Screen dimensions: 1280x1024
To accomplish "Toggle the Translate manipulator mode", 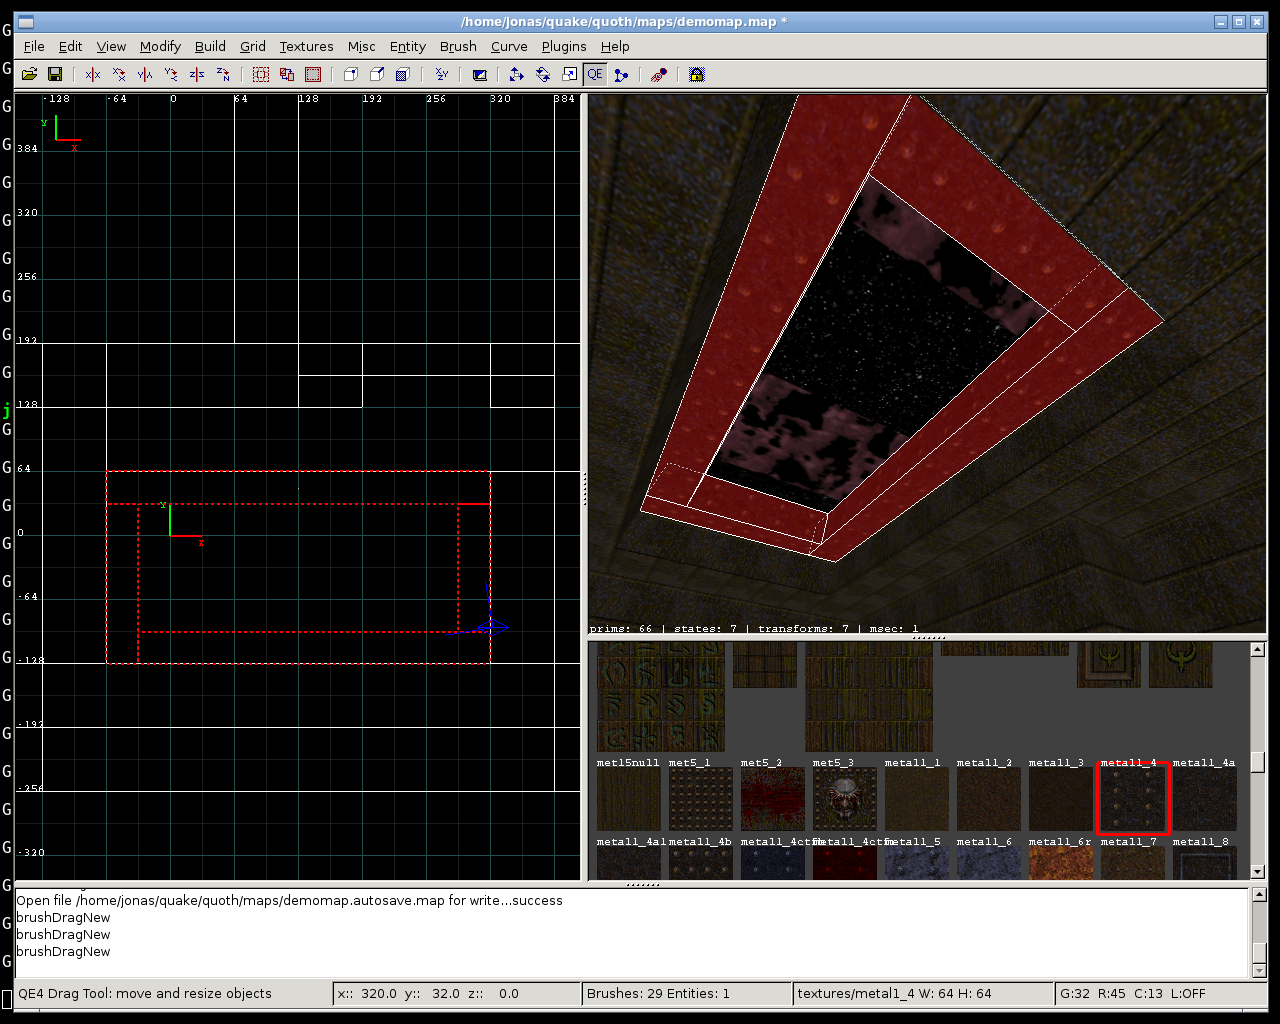I will click(x=517, y=74).
